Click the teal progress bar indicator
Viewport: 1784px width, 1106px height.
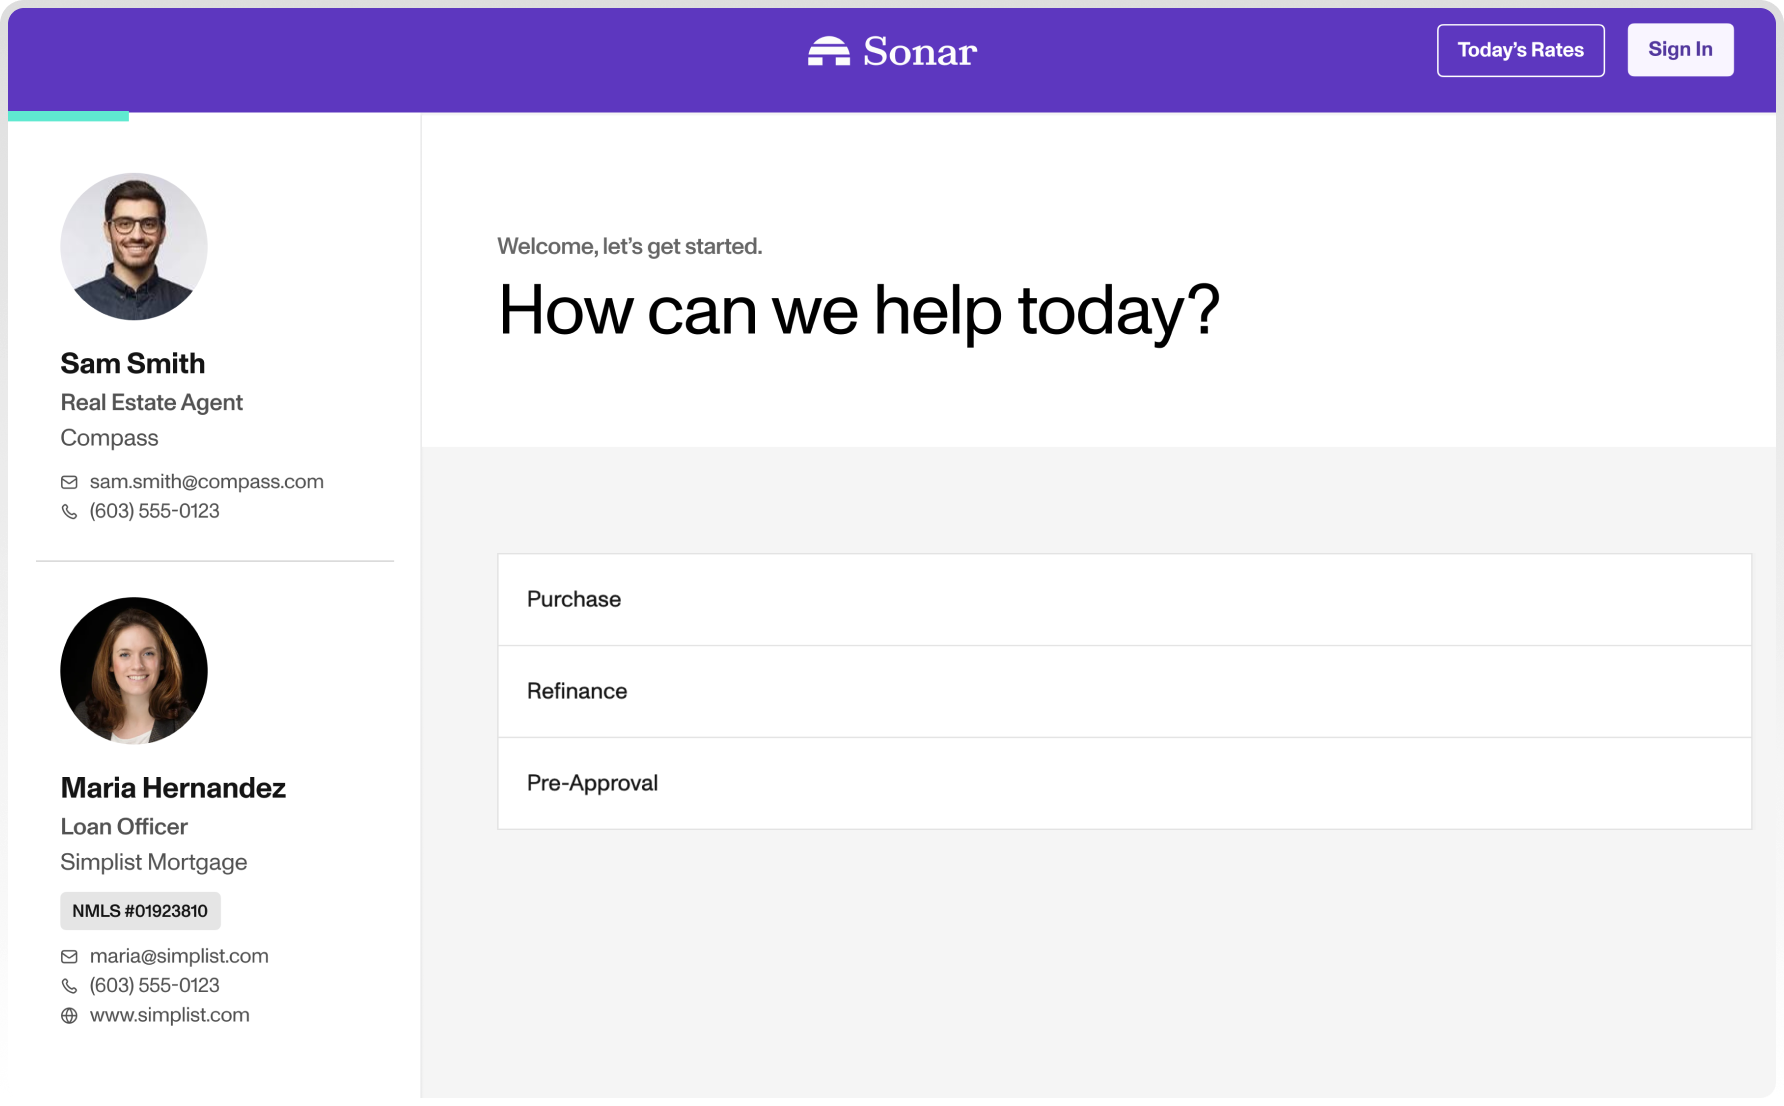68,116
